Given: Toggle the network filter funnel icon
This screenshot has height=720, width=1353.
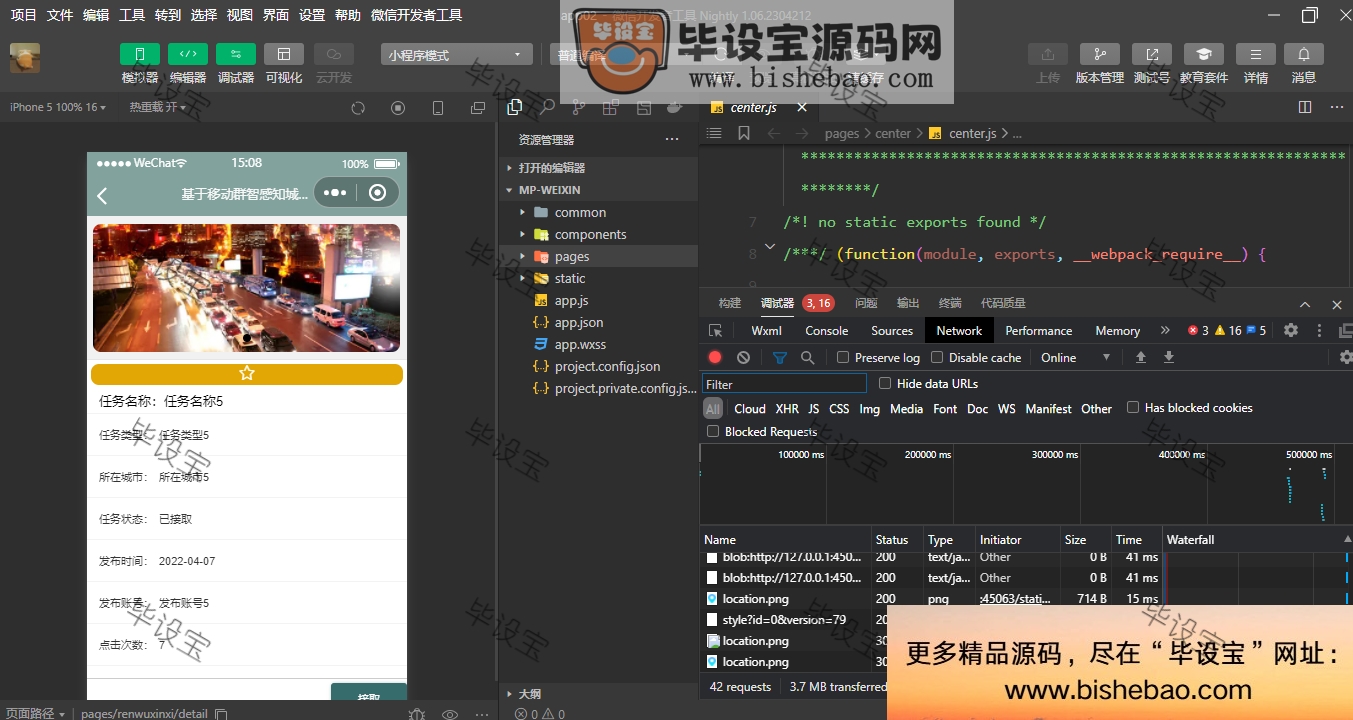Looking at the screenshot, I should click(780, 357).
